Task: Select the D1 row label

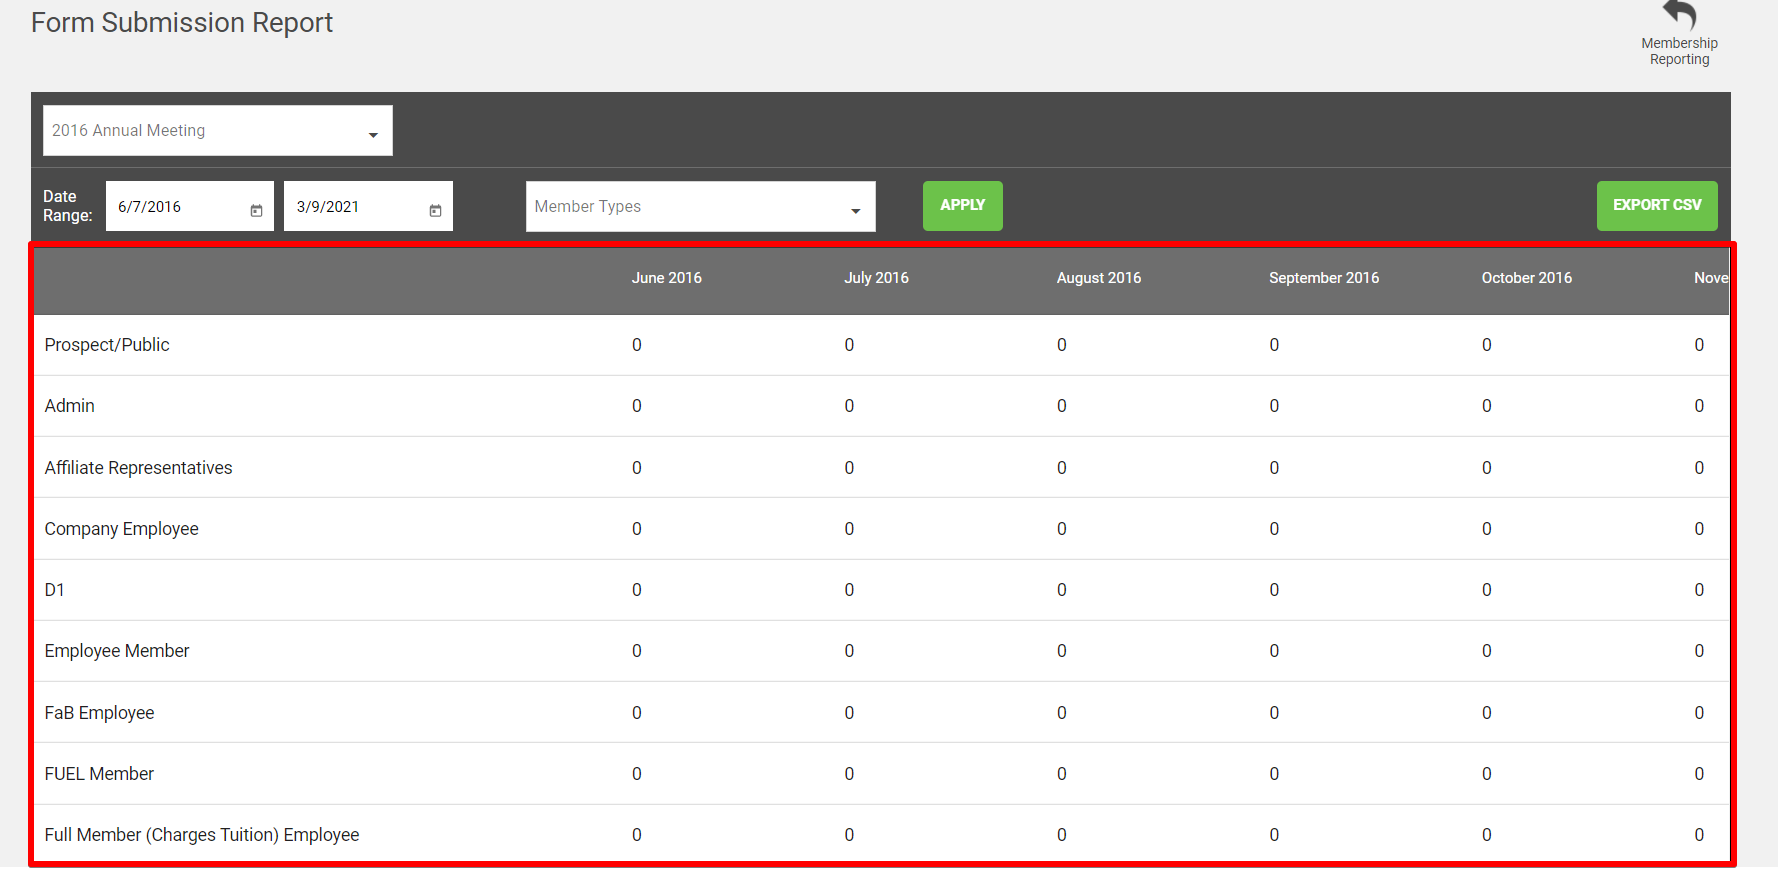Action: coord(55,590)
